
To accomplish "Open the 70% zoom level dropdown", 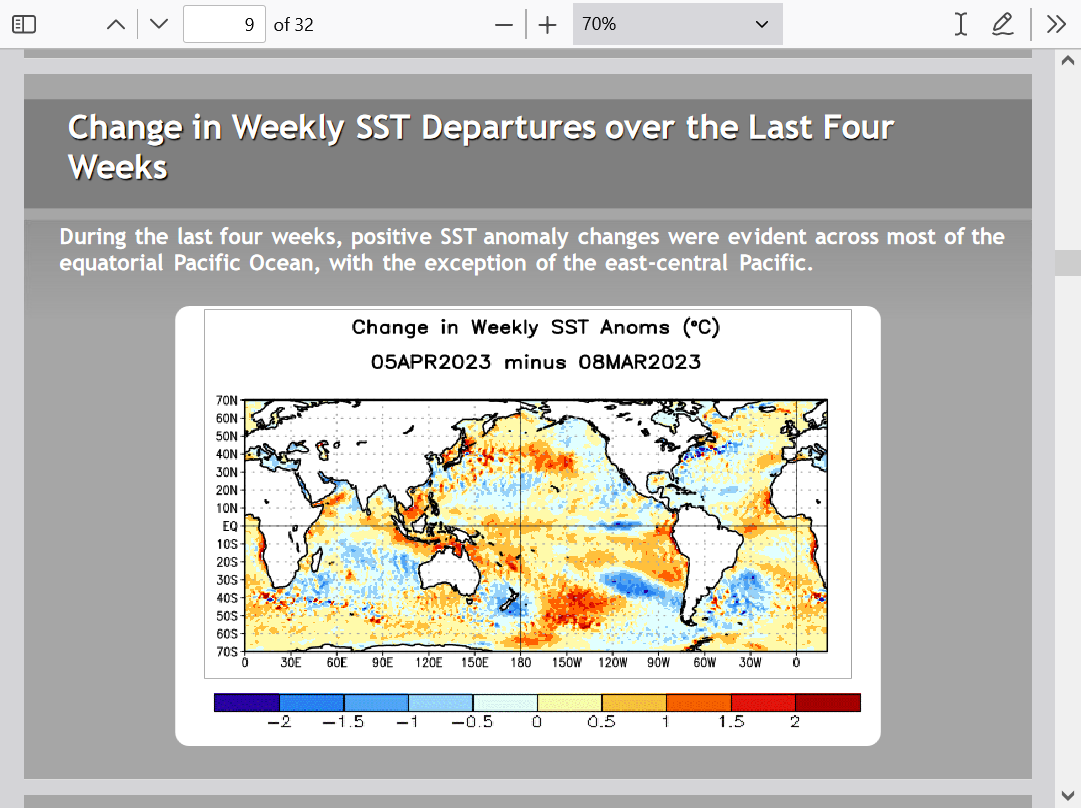I will point(677,25).
